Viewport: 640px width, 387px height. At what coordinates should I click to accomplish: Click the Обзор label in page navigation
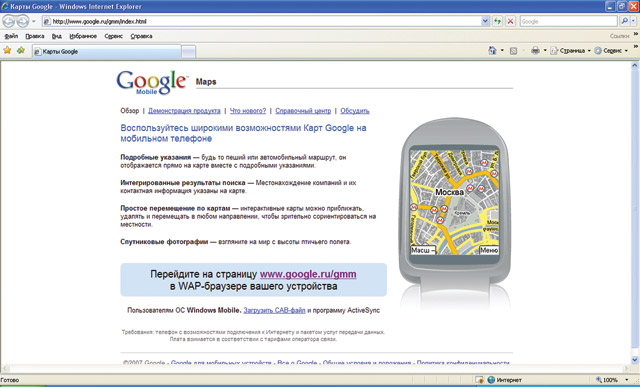[129, 111]
